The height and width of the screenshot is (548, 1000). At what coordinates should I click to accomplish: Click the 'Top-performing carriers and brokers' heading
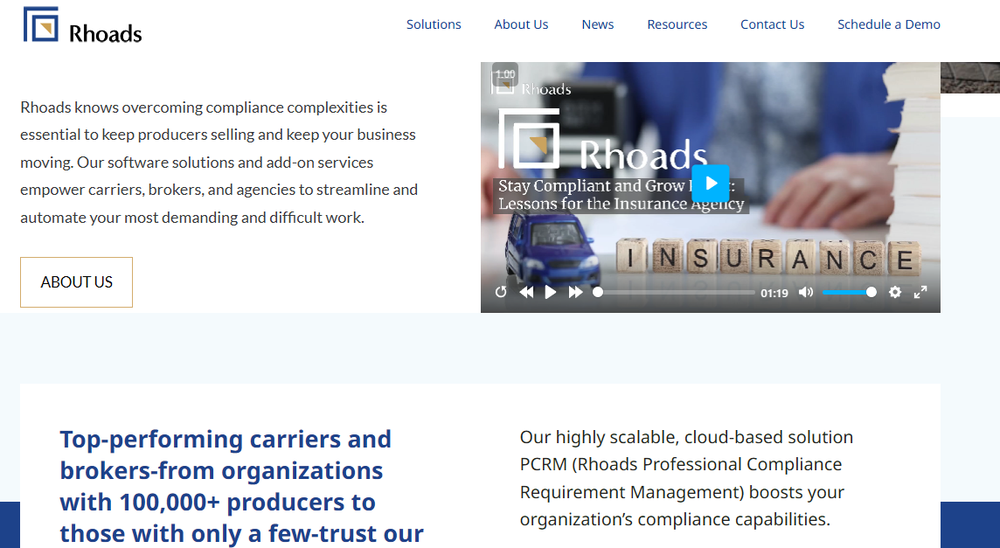tap(242, 486)
